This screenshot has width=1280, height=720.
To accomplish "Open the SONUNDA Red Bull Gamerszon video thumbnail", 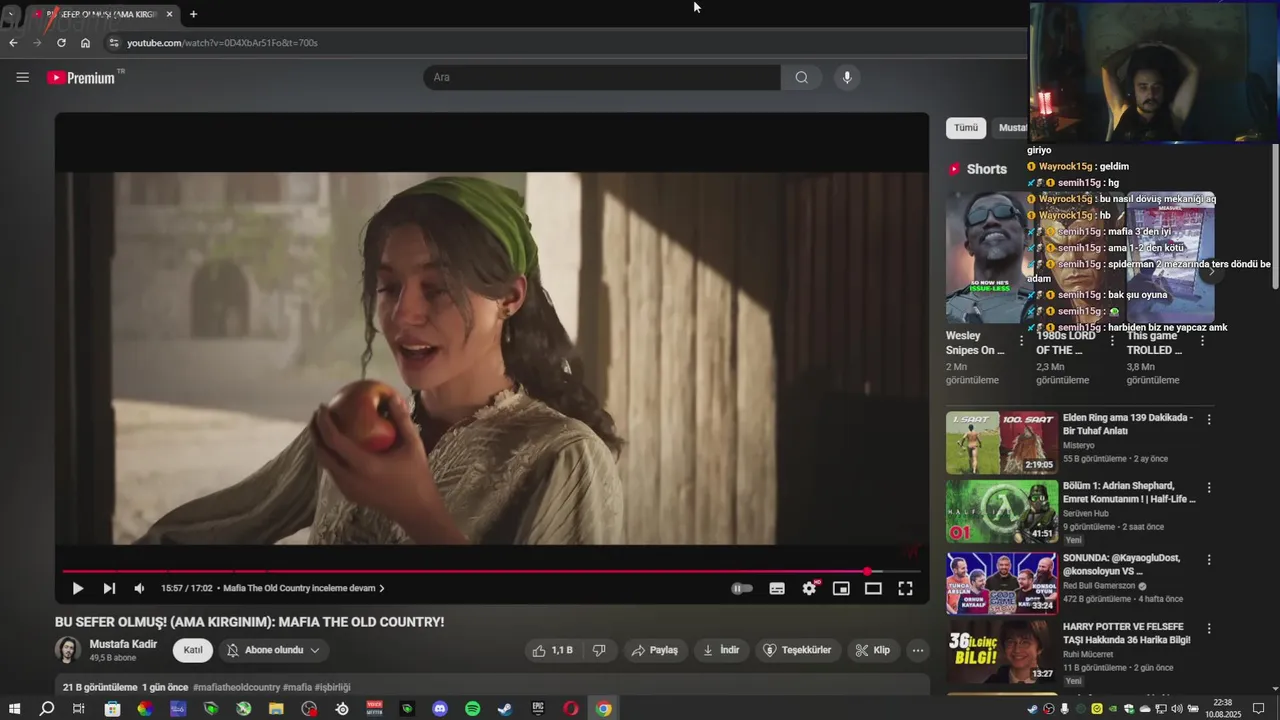I will point(1001,583).
